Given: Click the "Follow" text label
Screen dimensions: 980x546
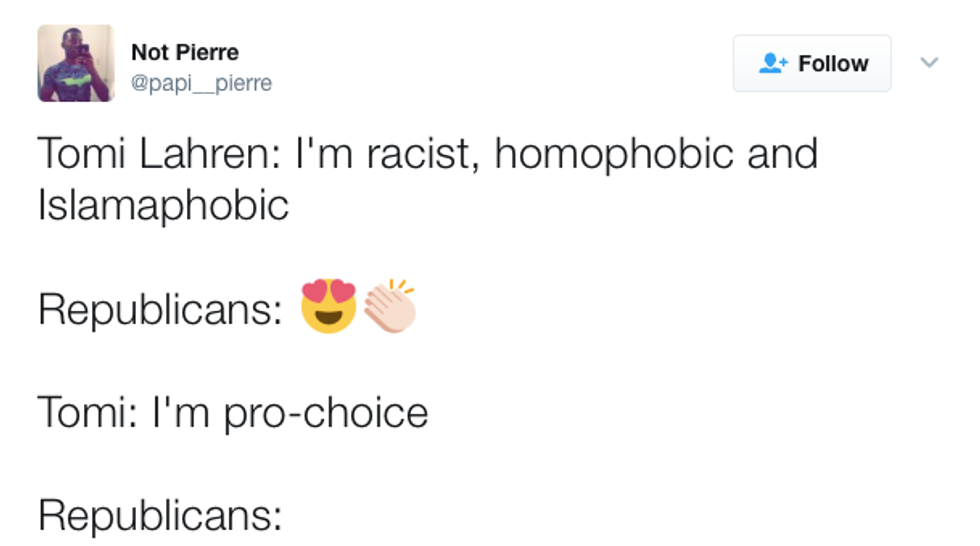Looking at the screenshot, I should [833, 64].
